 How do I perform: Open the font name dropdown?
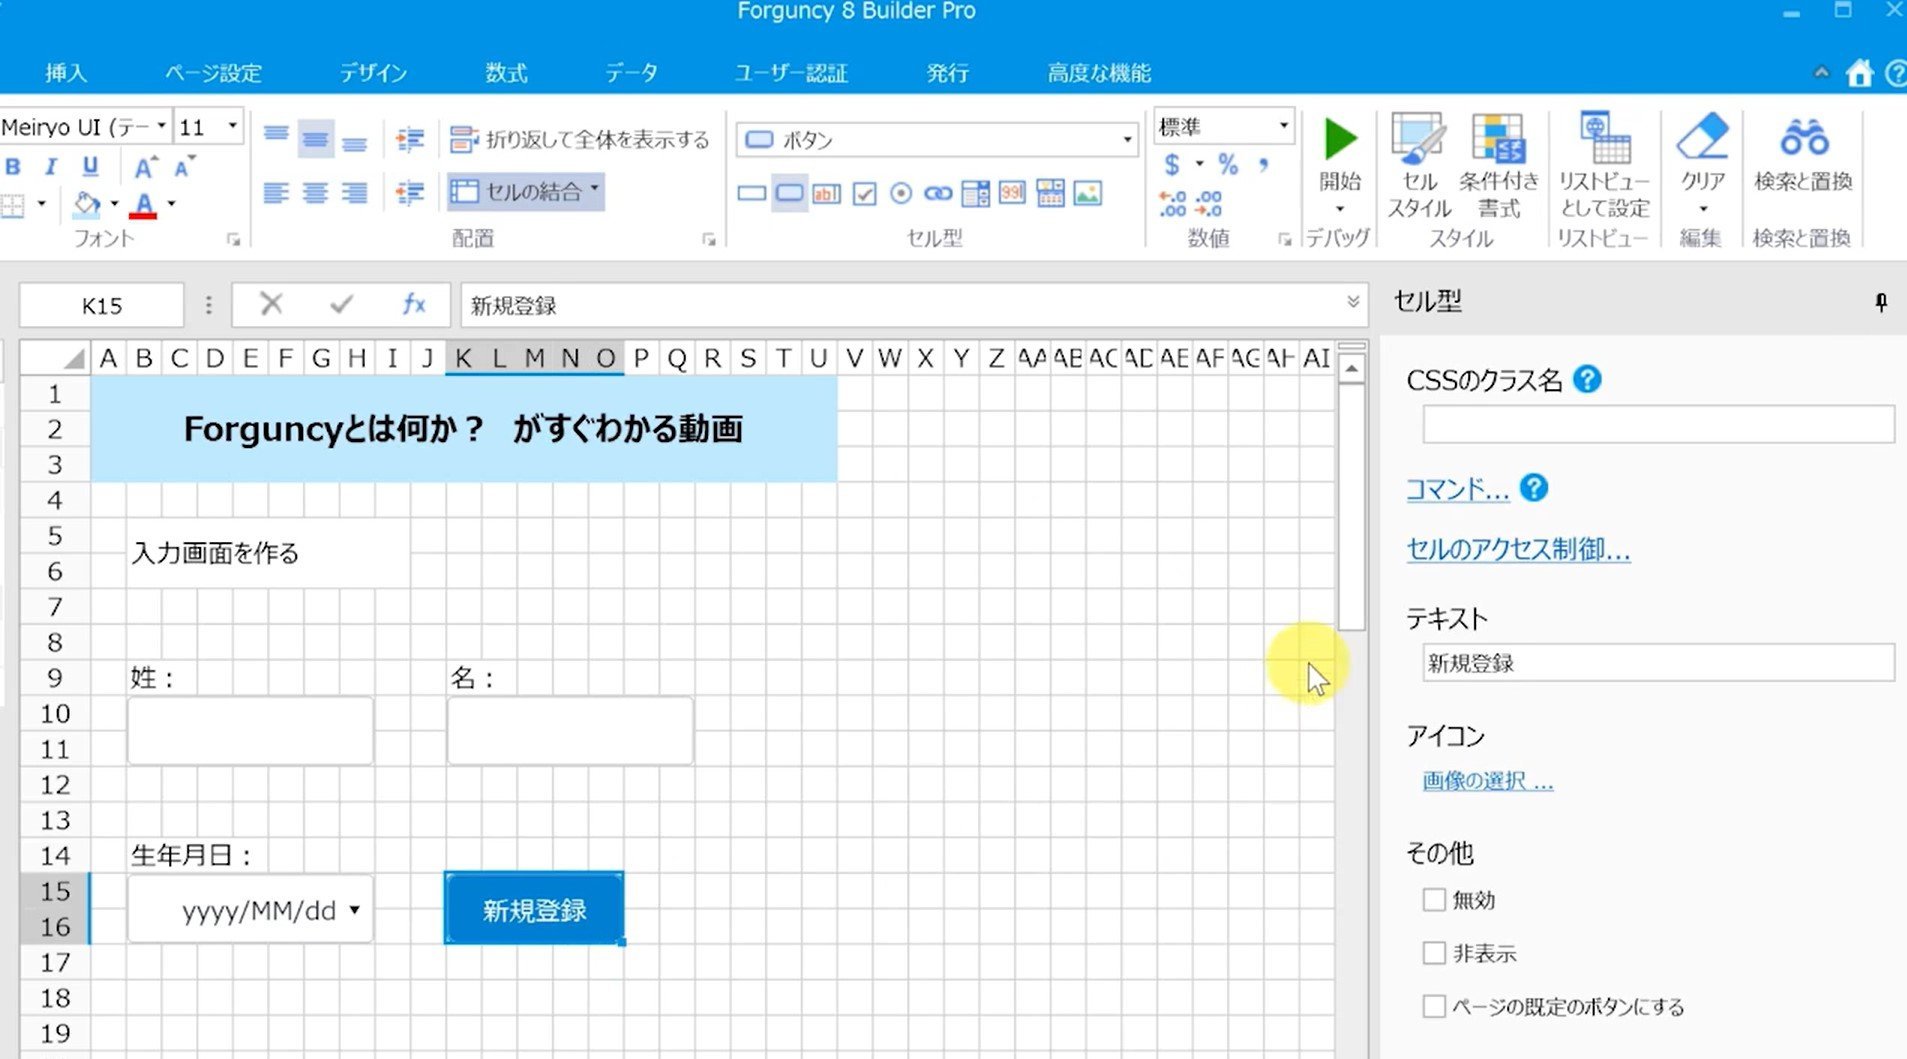coord(161,126)
